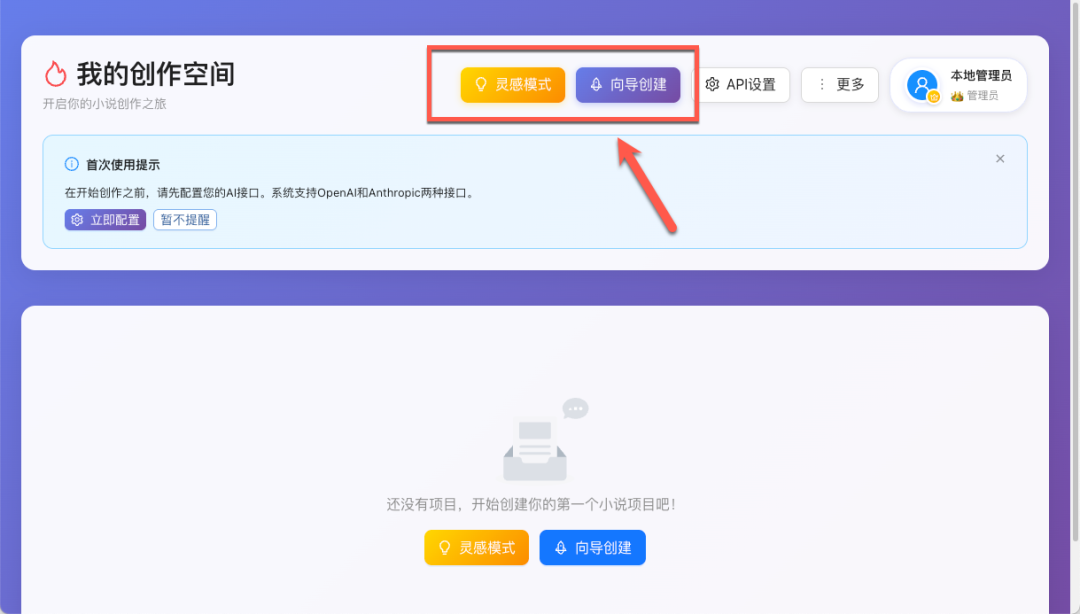Click the 立即配置 button to configure AI
The image size is (1080, 614).
pyautogui.click(x=105, y=219)
